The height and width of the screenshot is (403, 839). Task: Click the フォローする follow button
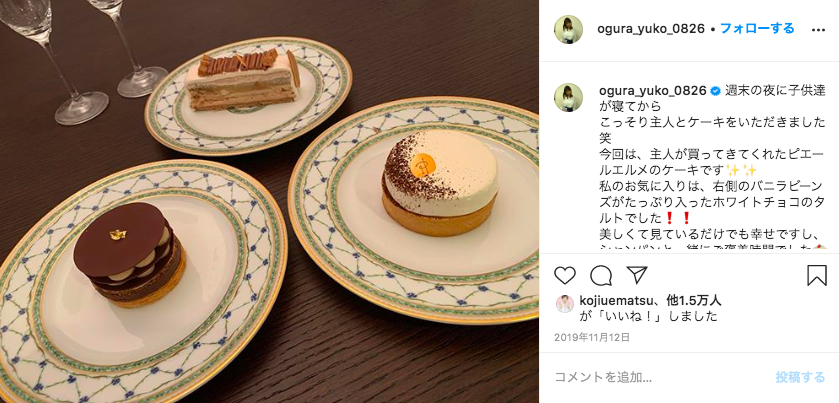coord(757,28)
